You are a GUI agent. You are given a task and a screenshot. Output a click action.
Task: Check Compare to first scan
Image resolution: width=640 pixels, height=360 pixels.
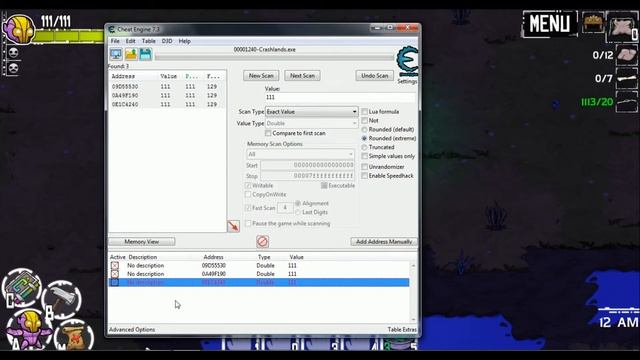point(268,133)
